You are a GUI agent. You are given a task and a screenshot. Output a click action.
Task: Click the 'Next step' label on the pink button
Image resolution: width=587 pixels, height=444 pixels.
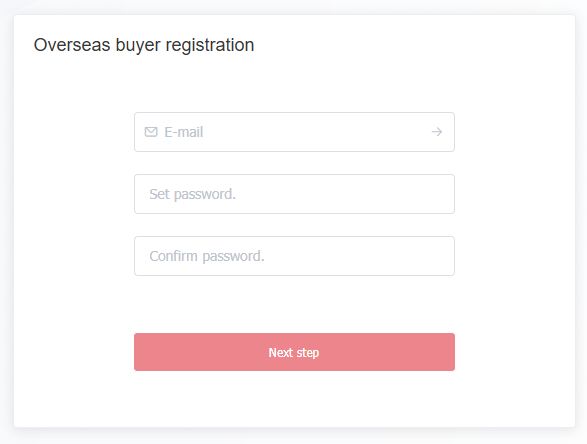[x=294, y=353]
